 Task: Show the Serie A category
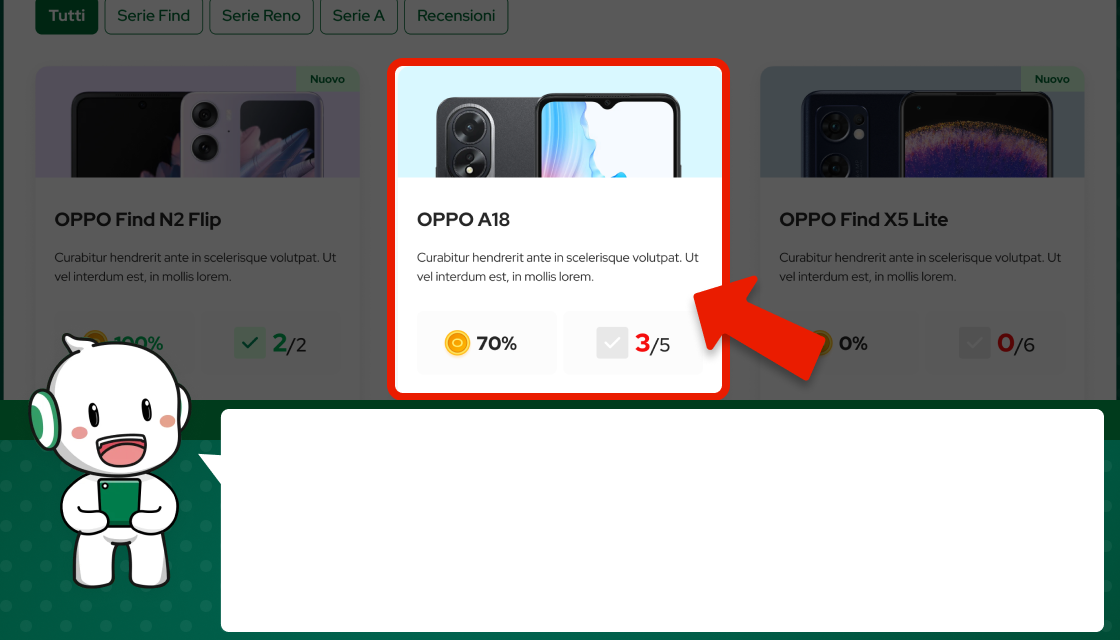(x=359, y=16)
